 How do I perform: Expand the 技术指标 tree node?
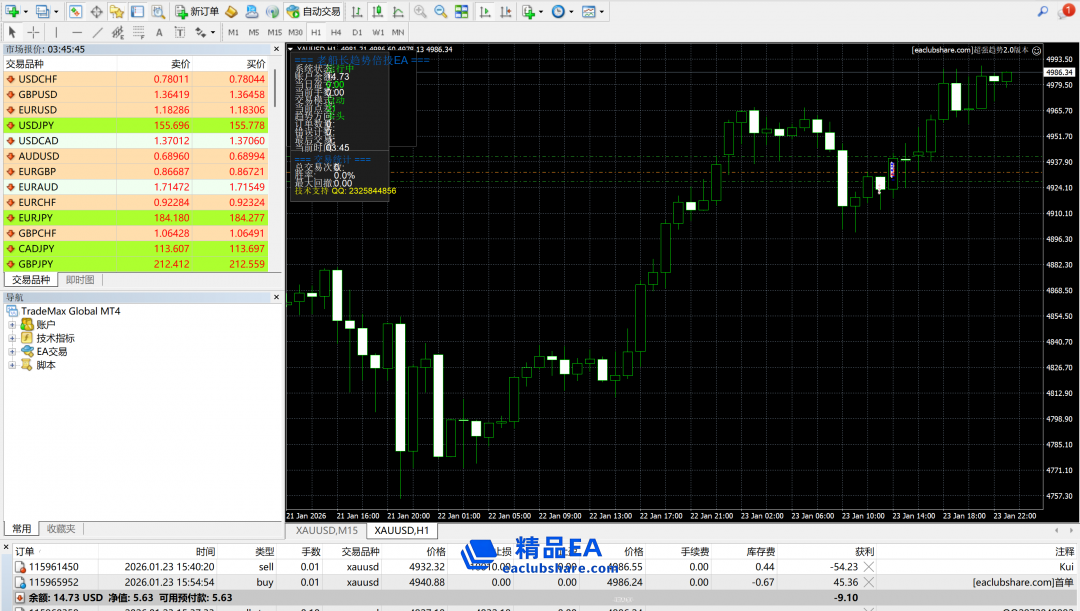pos(12,338)
